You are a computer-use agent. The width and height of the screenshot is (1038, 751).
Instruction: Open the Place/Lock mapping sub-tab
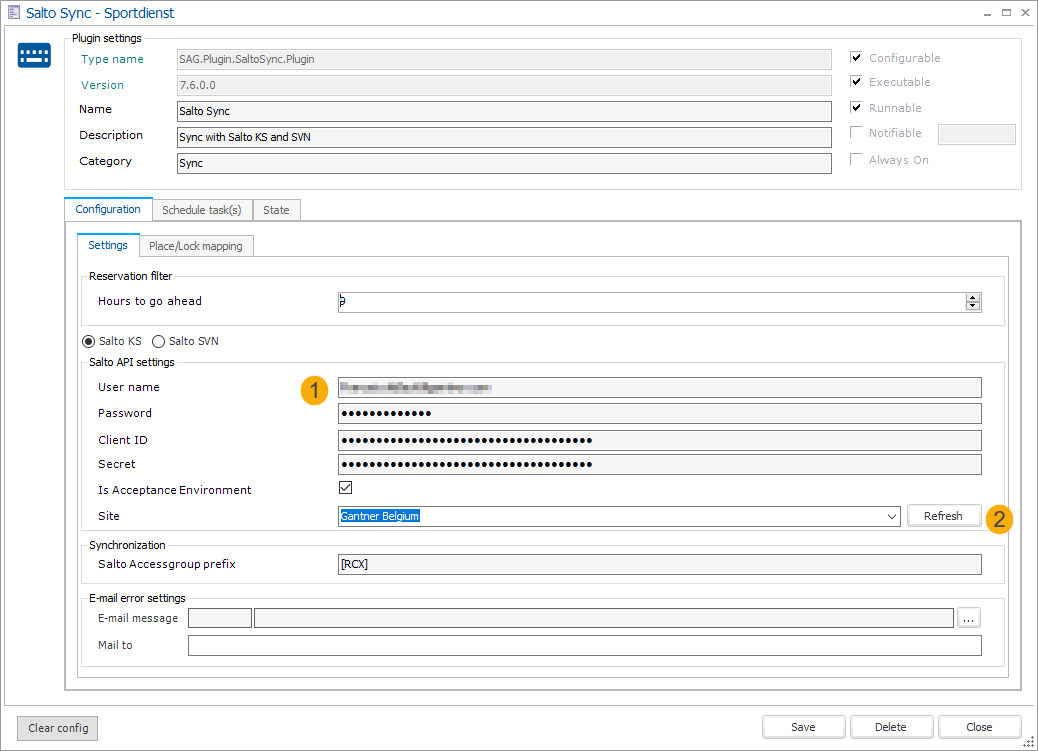[195, 246]
